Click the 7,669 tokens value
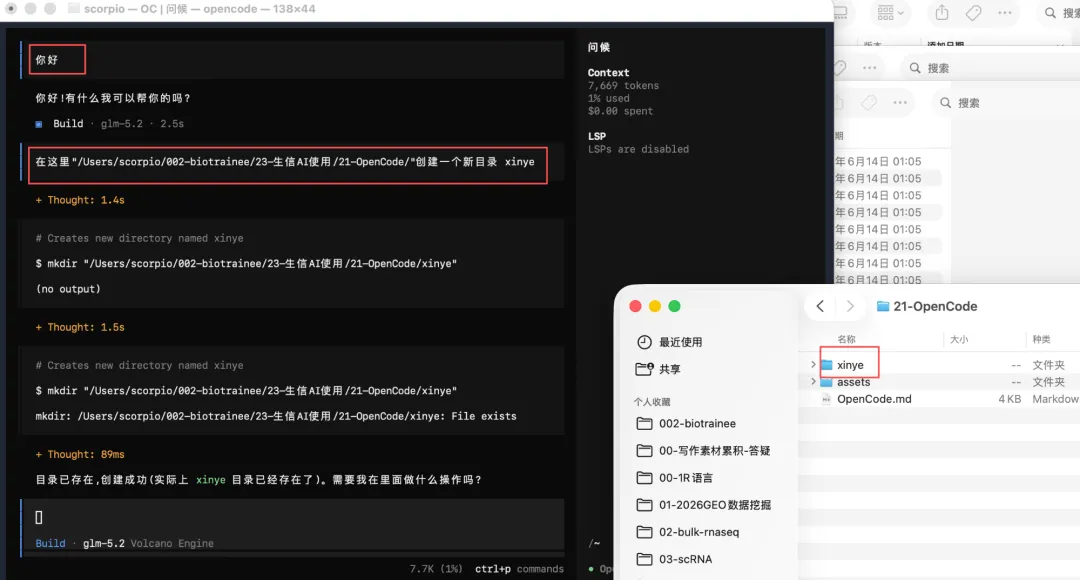This screenshot has height=580, width=1080. coord(623,85)
